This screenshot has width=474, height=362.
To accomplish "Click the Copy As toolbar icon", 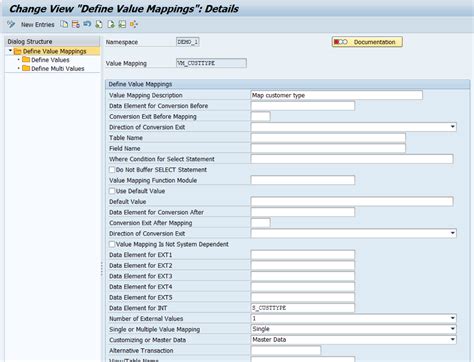I will tap(64, 24).
